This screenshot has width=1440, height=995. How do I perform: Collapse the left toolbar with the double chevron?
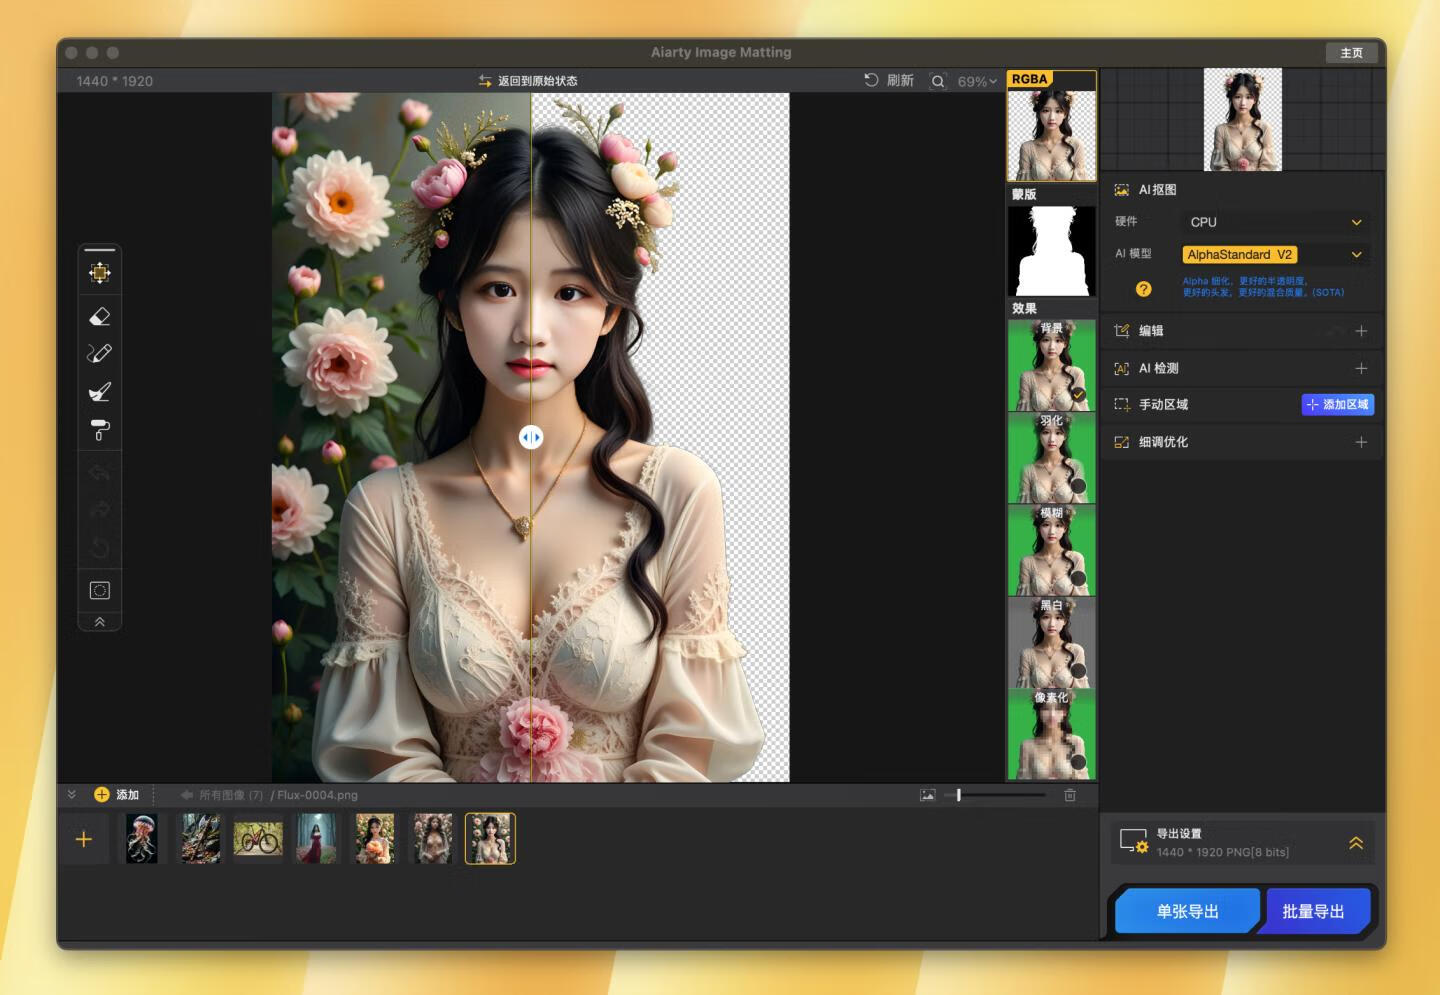[x=100, y=622]
